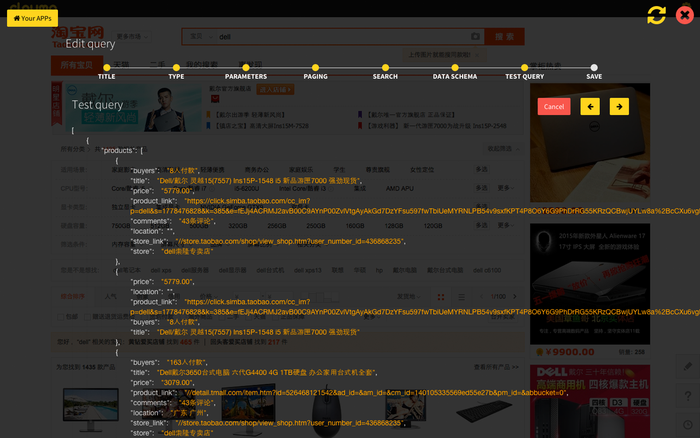Toggle the 包邮 checkbox
Viewport: 700px width, 438px height.
coord(61,317)
